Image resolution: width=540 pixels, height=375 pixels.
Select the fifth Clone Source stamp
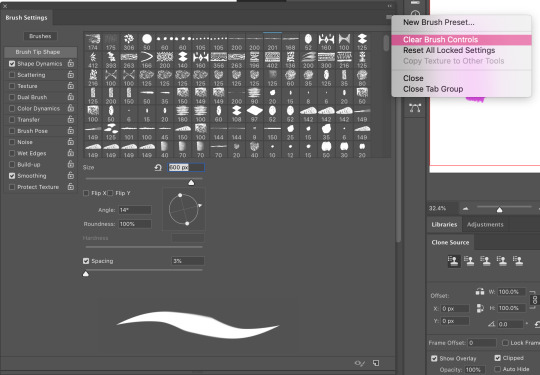[x=518, y=261]
